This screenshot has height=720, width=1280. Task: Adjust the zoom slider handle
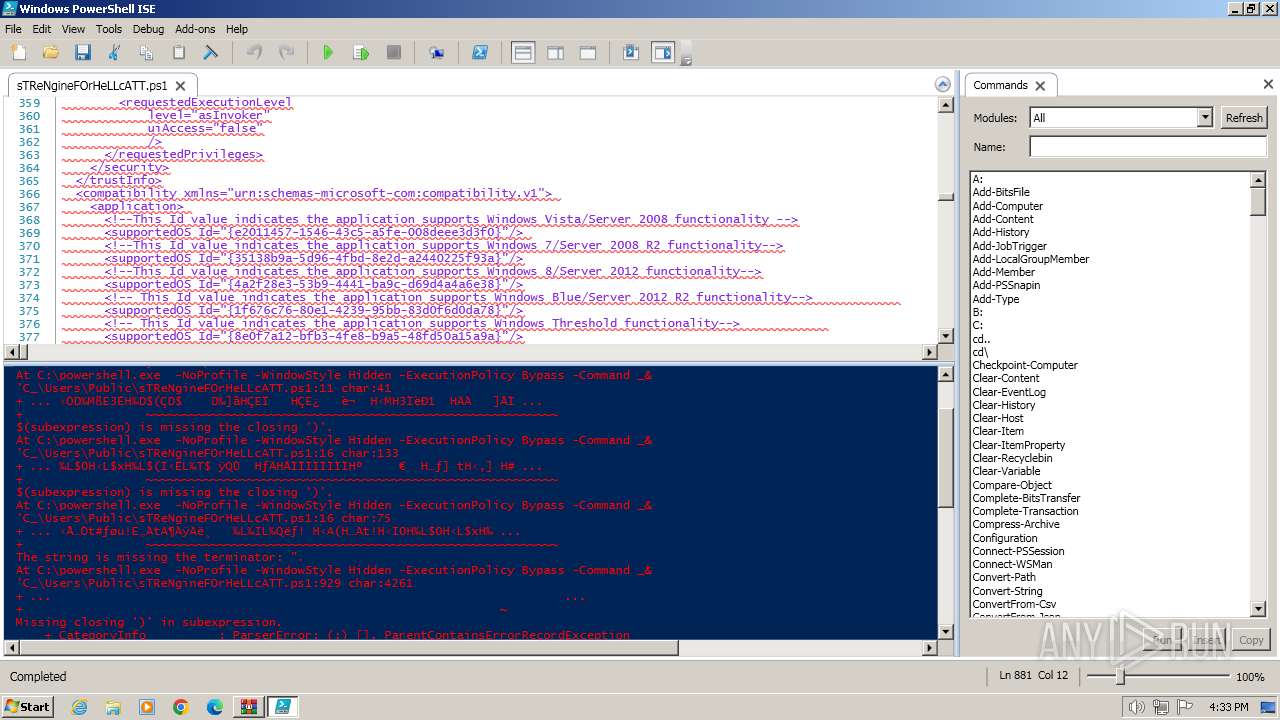coord(1120,677)
